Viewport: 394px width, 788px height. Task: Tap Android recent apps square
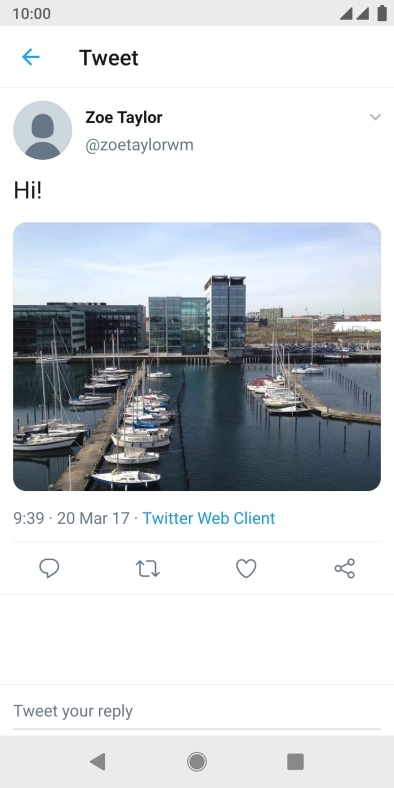(296, 762)
